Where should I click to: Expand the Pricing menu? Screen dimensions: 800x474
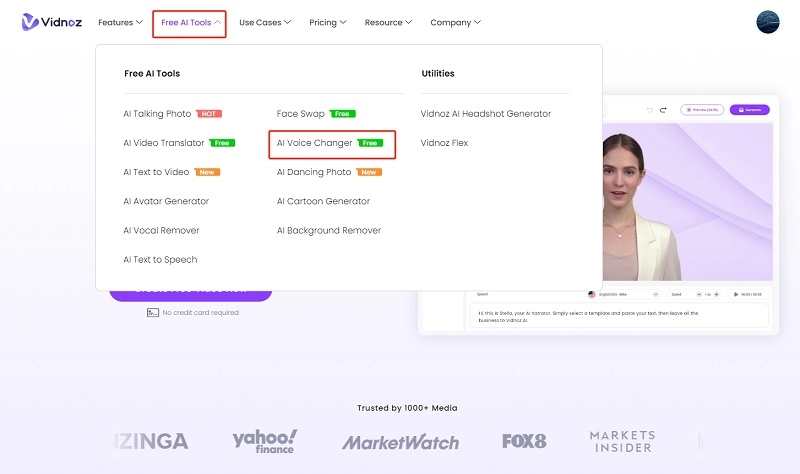pos(328,22)
